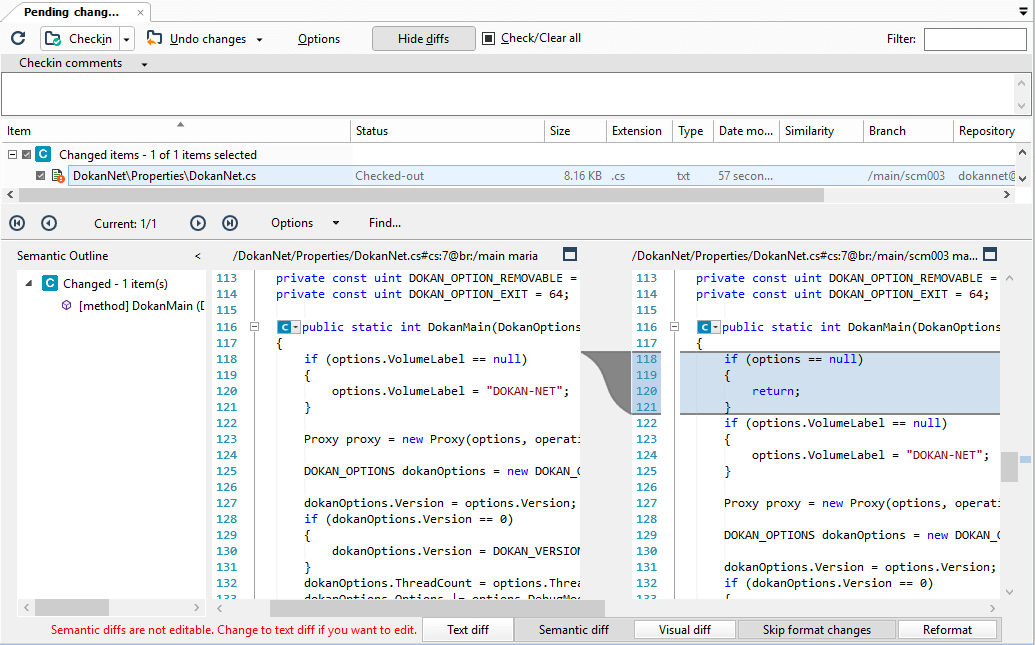This screenshot has width=1035, height=645.
Task: Click the Changed items group C icon
Action: pos(43,154)
